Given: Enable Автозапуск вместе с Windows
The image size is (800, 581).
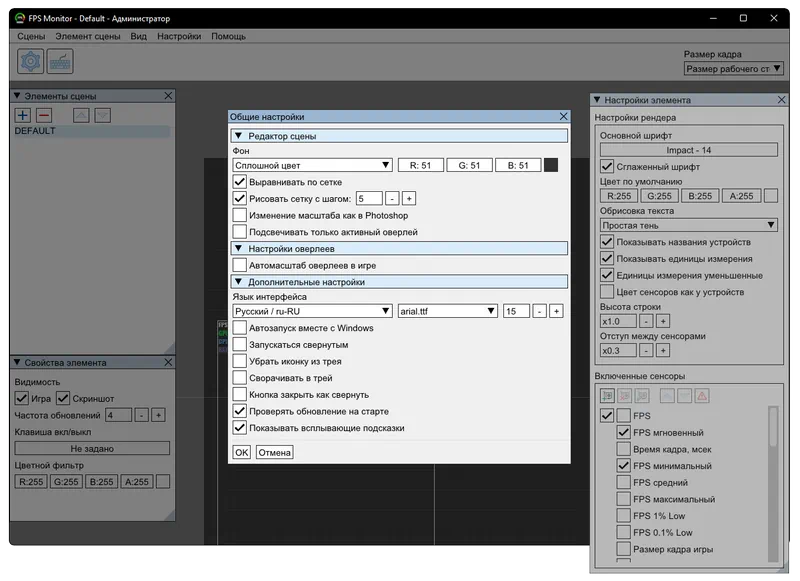Looking at the screenshot, I should point(239,328).
